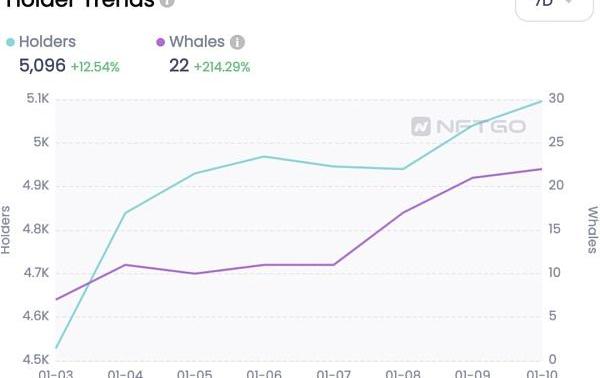Click the 22 whales count
Viewport: 600px width, 378px height.
[179, 66]
